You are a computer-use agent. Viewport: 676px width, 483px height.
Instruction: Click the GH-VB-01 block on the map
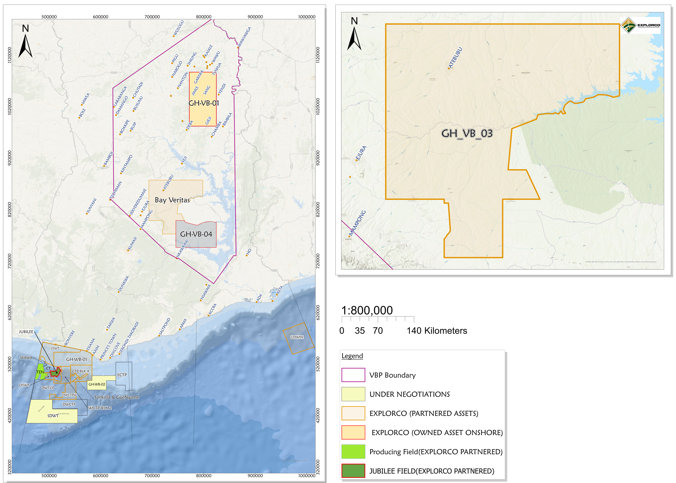pyautogui.click(x=203, y=100)
